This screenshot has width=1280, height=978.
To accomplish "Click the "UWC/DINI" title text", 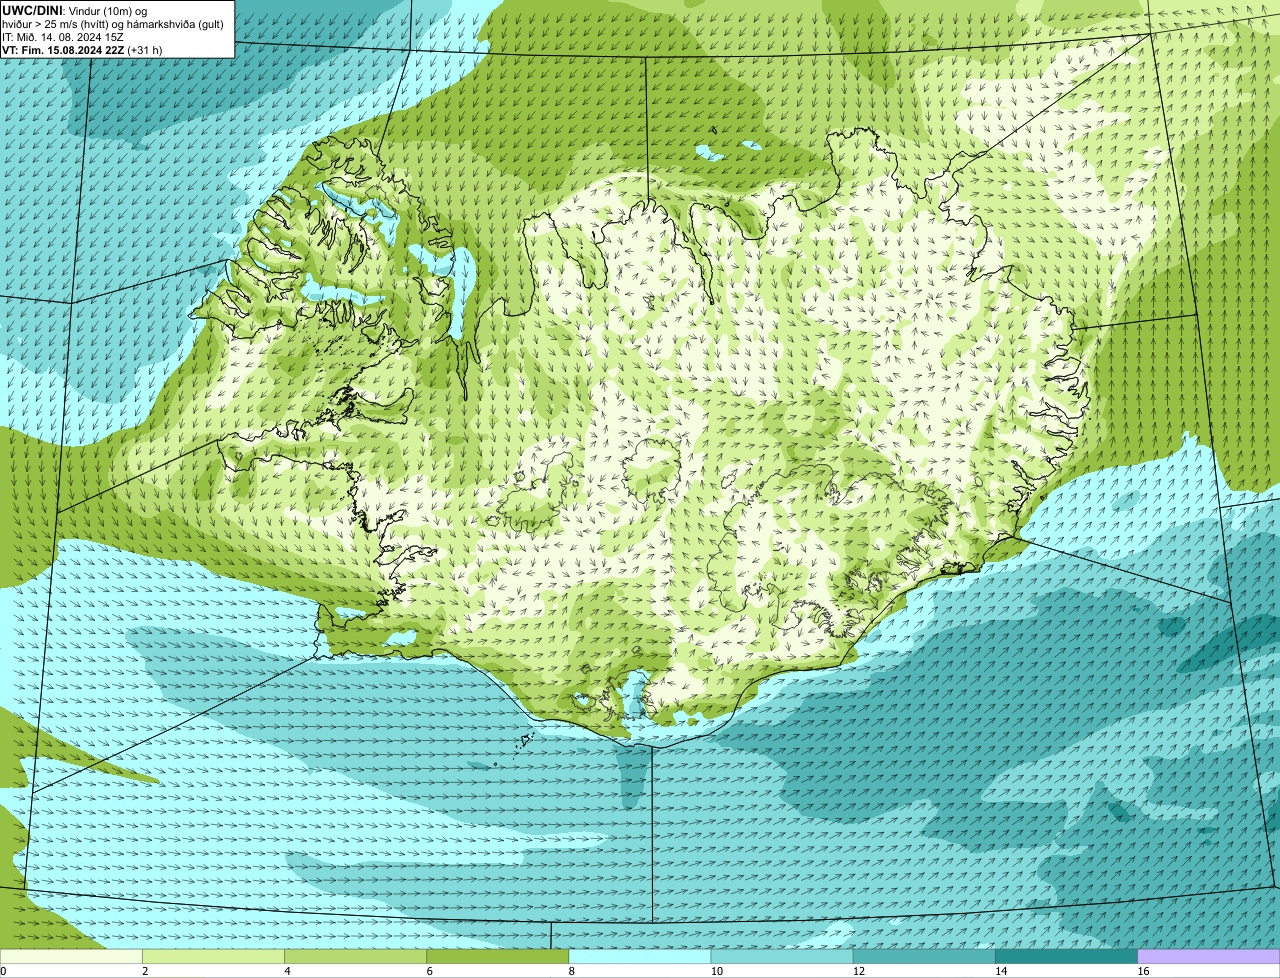I will pos(32,11).
